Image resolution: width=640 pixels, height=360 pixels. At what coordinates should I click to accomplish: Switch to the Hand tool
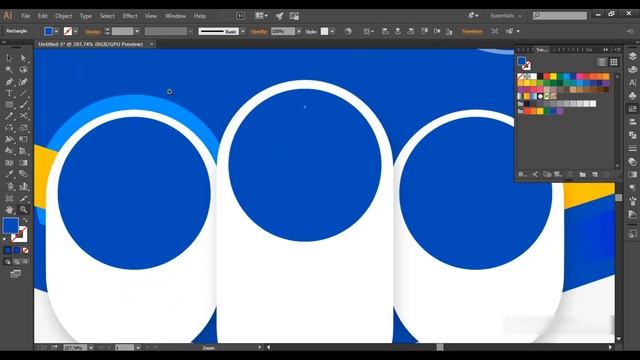9,210
